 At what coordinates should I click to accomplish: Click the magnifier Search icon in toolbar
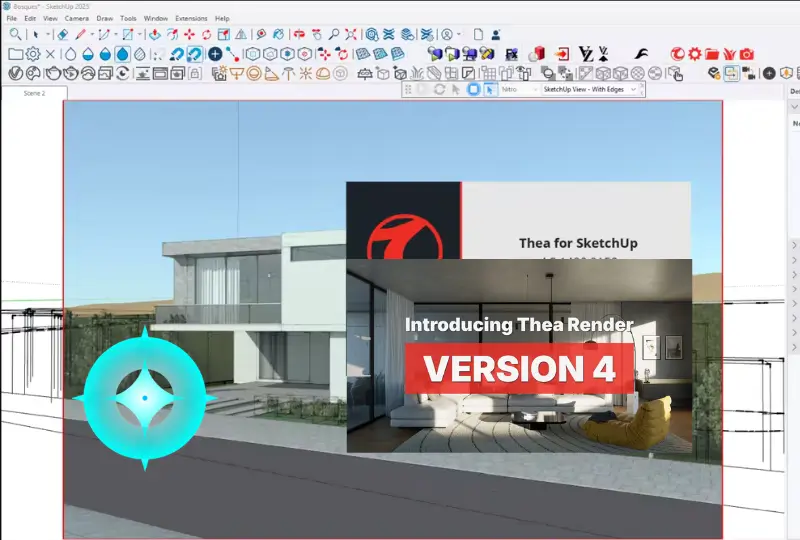15,34
